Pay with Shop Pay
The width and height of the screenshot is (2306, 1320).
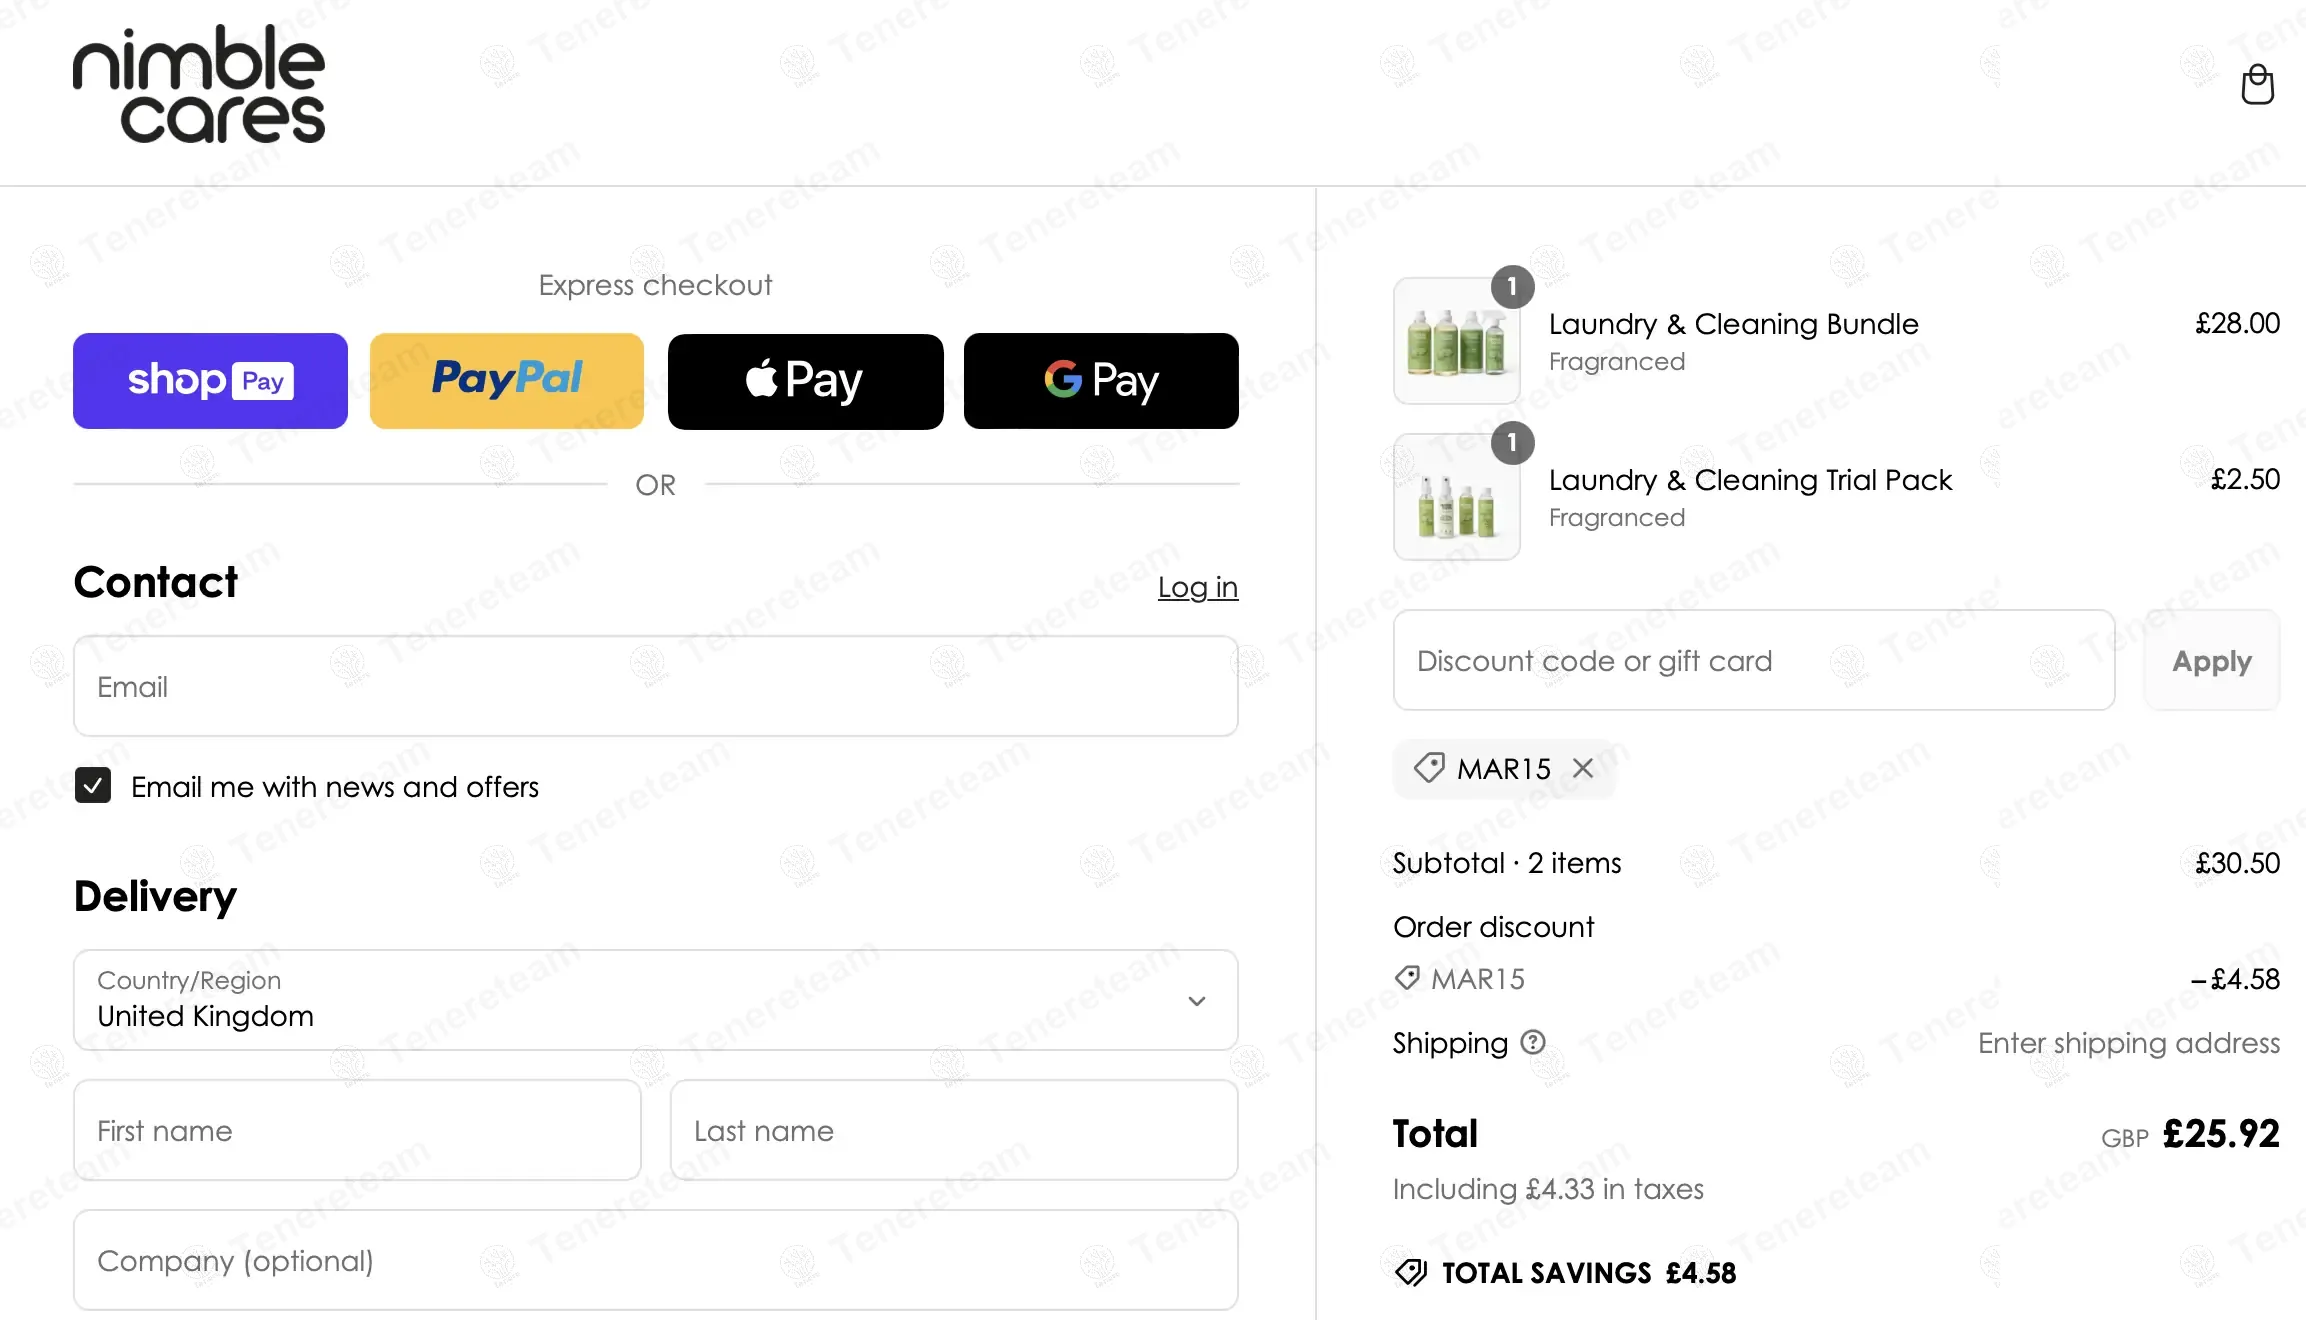pos(210,381)
